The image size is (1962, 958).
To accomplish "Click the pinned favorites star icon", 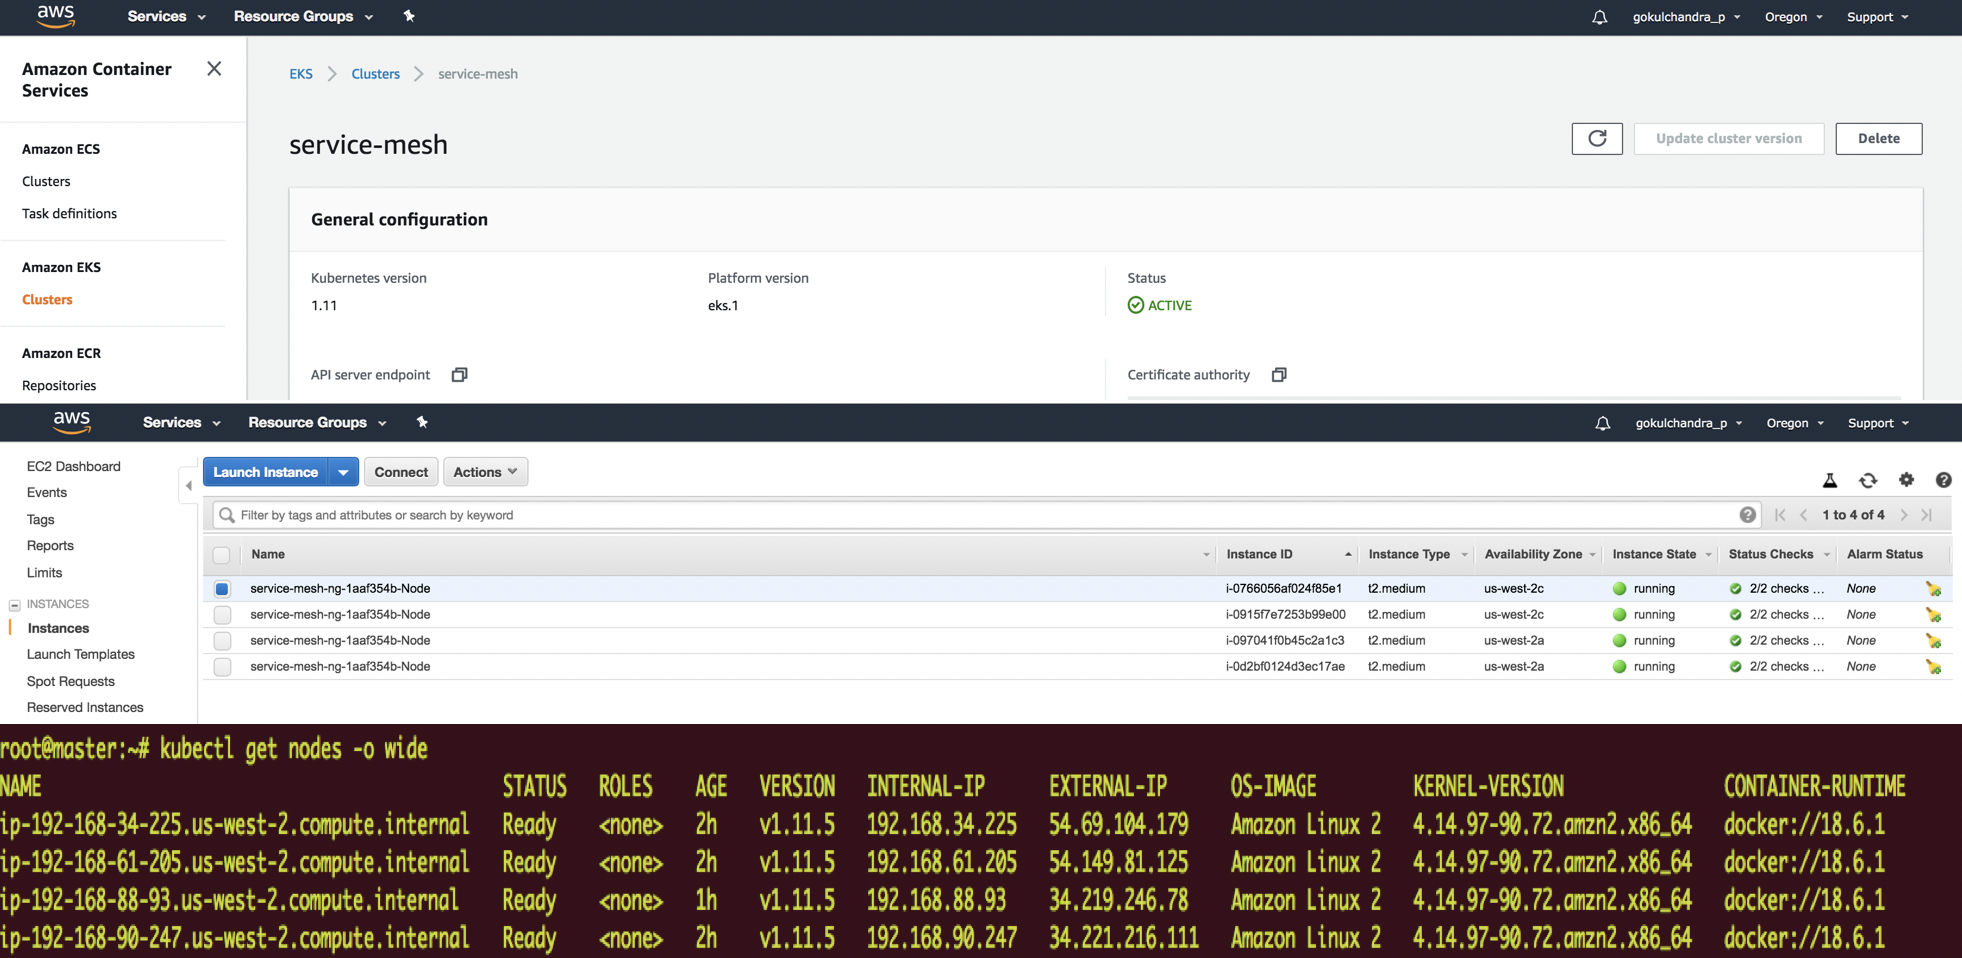I will tap(409, 16).
